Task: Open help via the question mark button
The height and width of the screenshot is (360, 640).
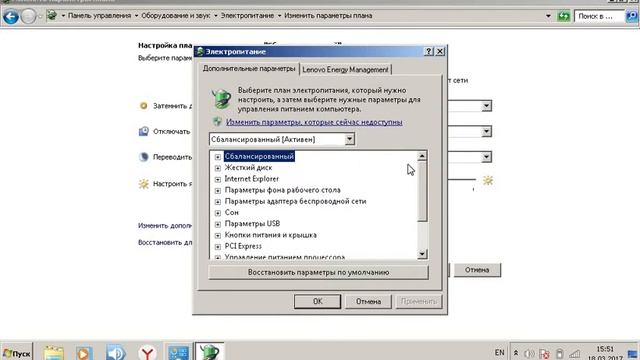Action: tap(429, 51)
